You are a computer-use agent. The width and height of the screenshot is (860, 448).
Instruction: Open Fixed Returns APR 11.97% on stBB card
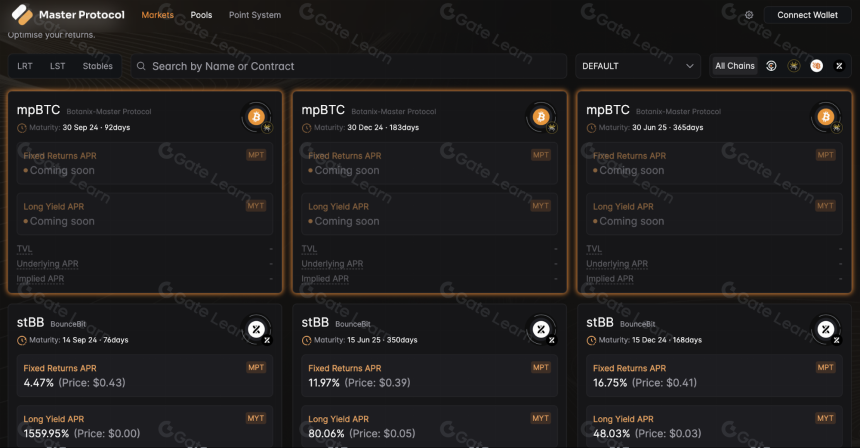click(429, 376)
